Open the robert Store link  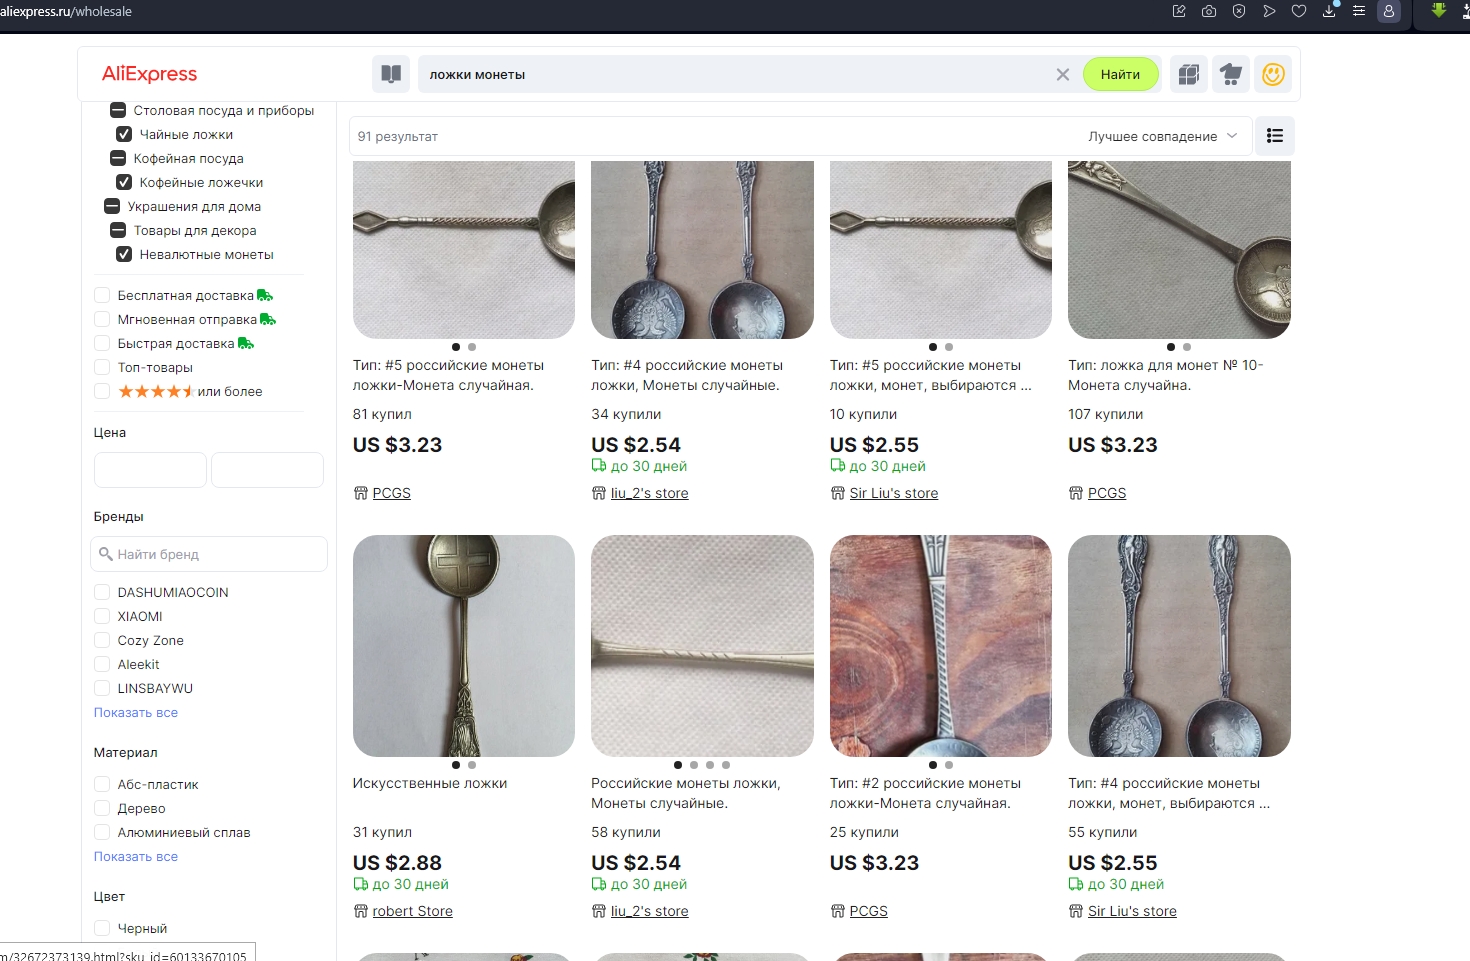[412, 911]
